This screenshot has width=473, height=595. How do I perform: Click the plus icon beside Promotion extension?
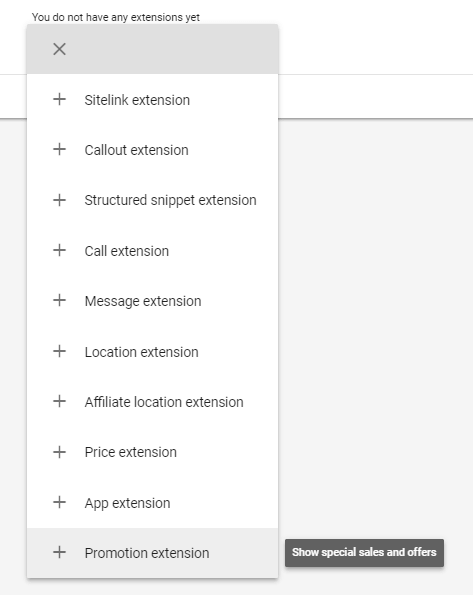pyautogui.click(x=59, y=552)
